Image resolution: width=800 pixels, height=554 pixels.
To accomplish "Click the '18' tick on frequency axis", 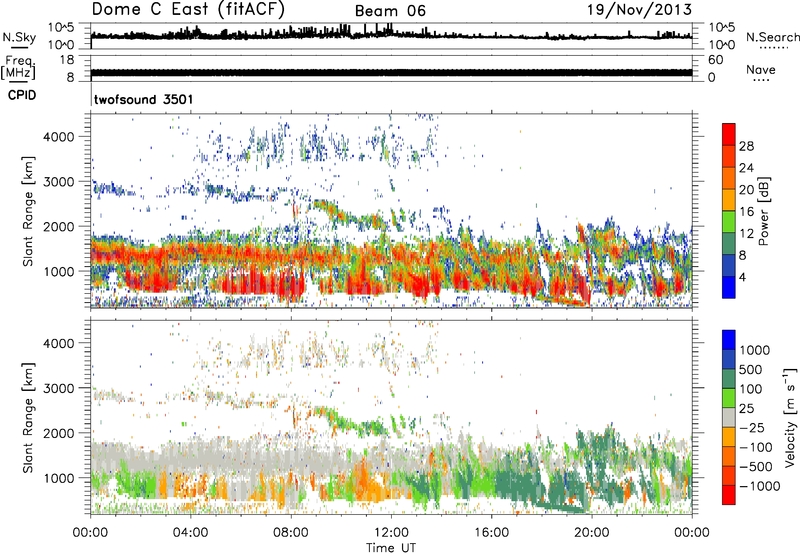I will pyautogui.click(x=67, y=60).
